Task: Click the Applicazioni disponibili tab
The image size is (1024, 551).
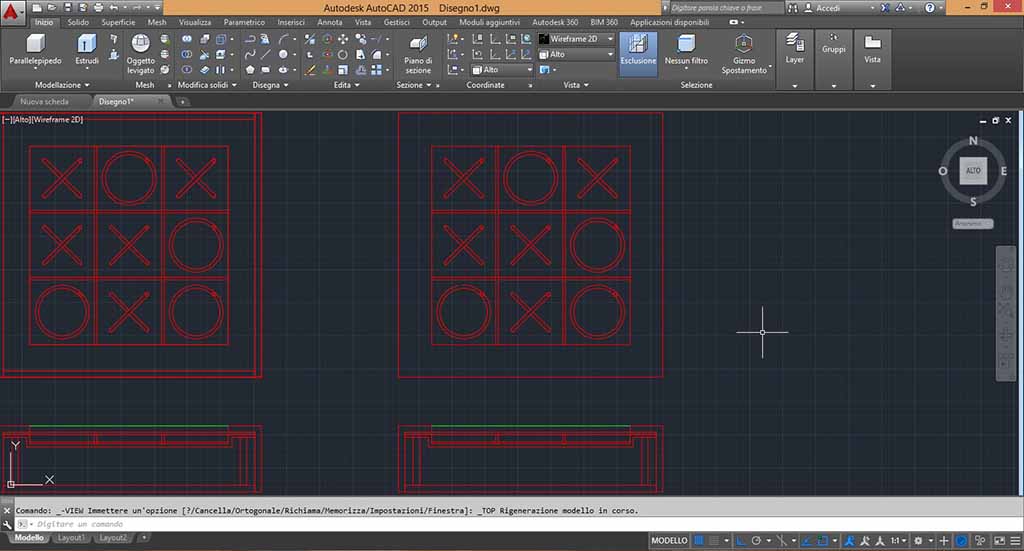Action: [x=669, y=22]
